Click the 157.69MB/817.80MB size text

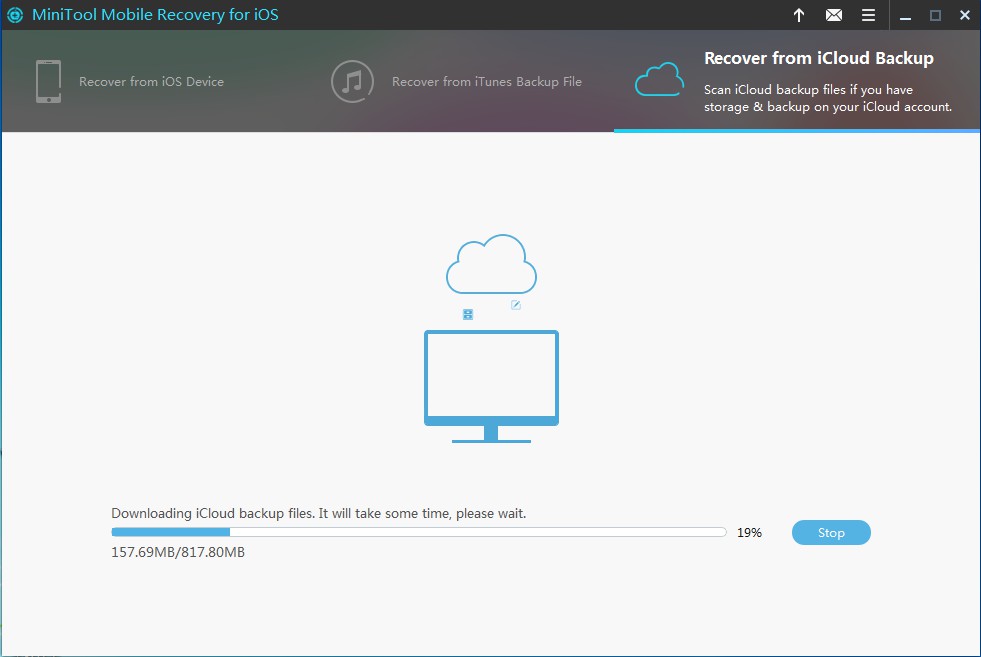click(178, 552)
